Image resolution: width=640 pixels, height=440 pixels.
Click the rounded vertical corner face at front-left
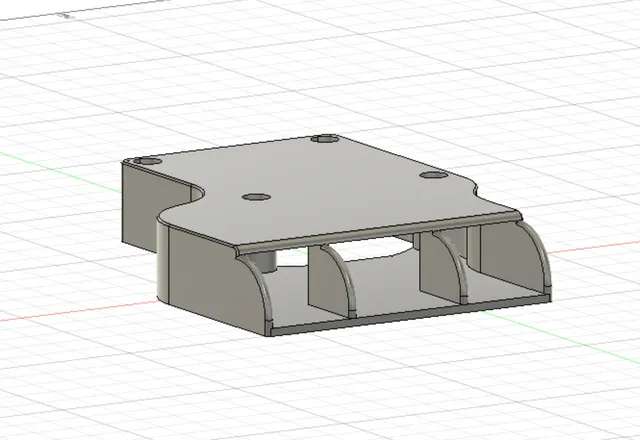[x=162, y=263]
